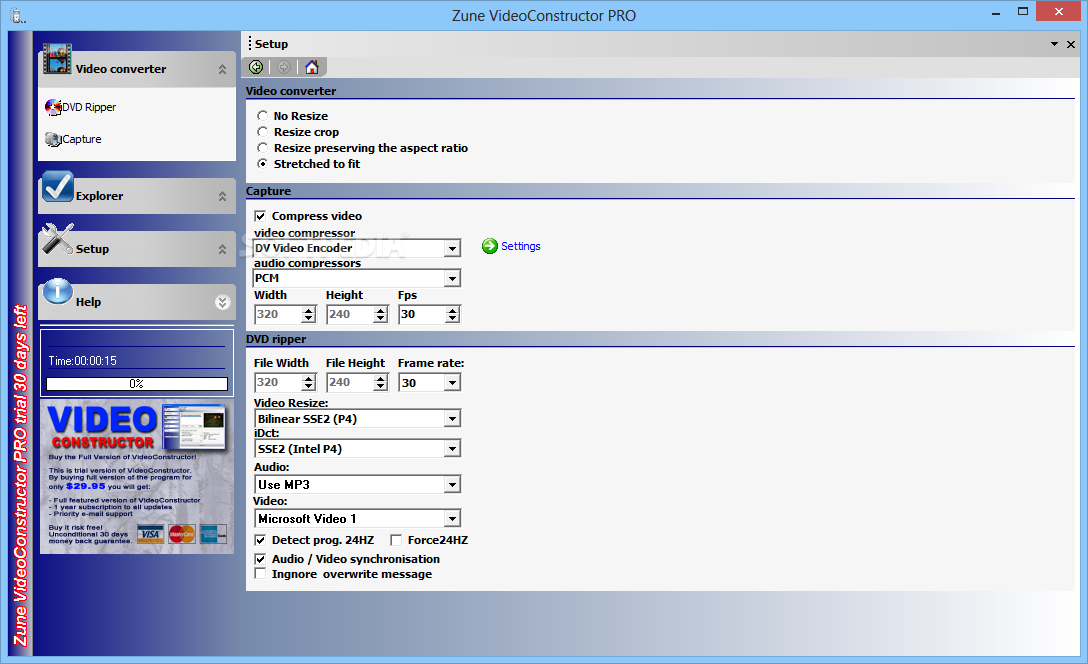
Task: Select Resize preserving the aspect ratio
Action: 262,147
